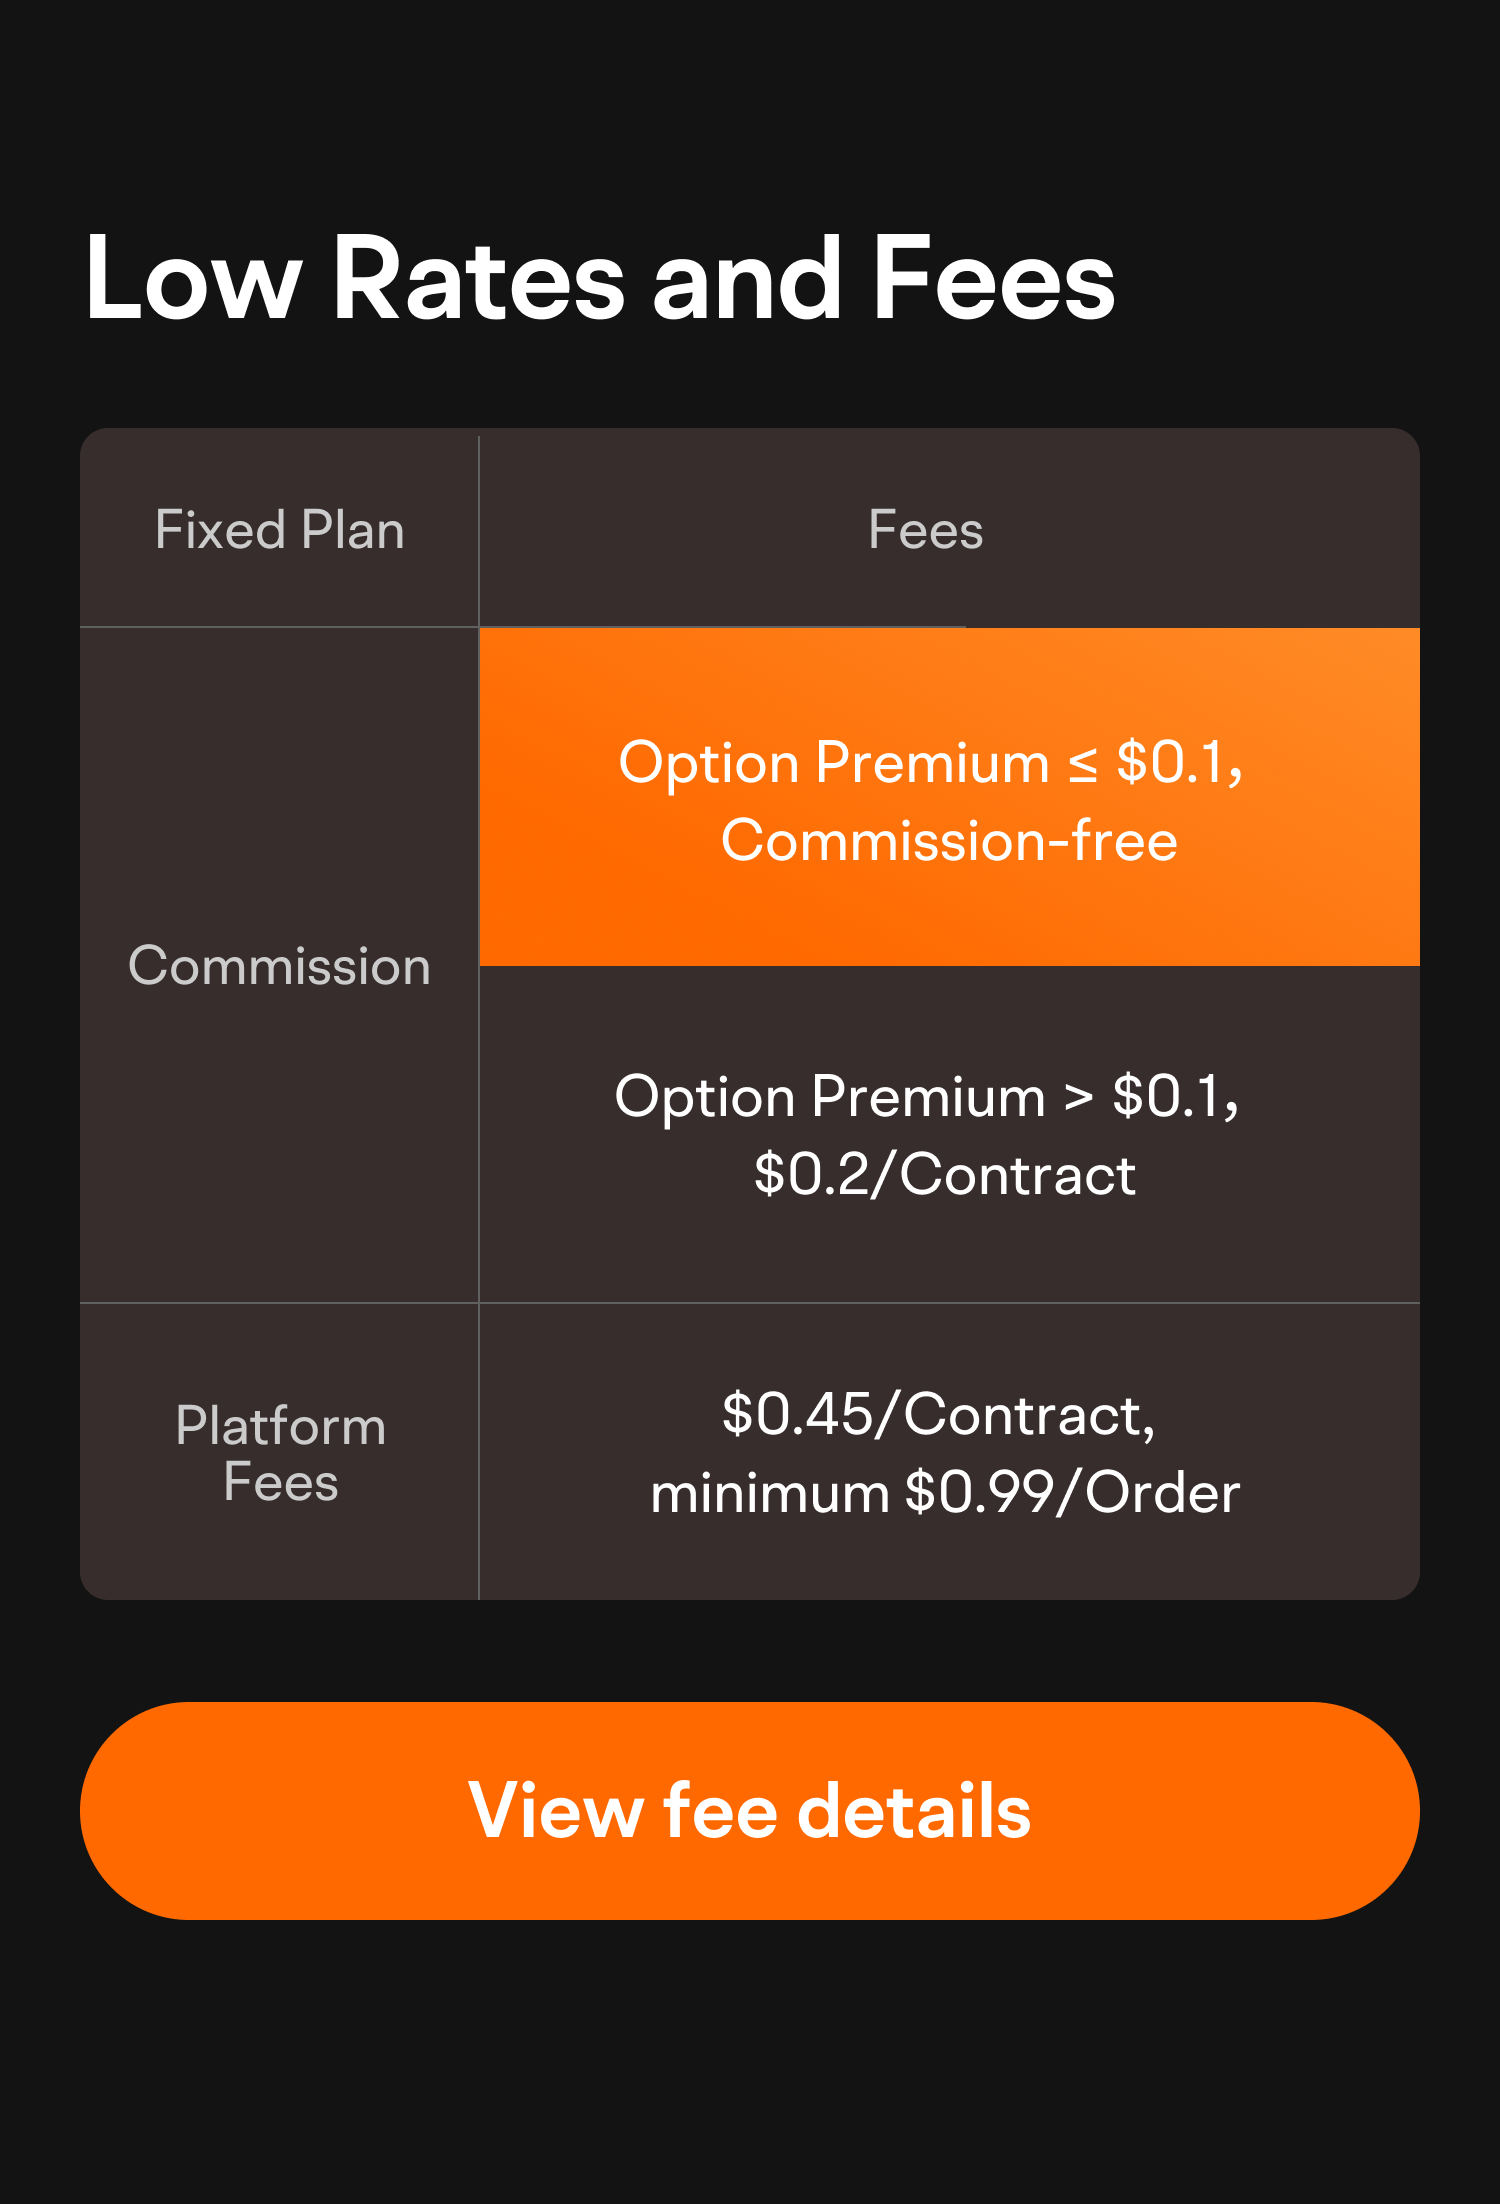Click the word Fees in the heading

pyautogui.click(x=993, y=278)
